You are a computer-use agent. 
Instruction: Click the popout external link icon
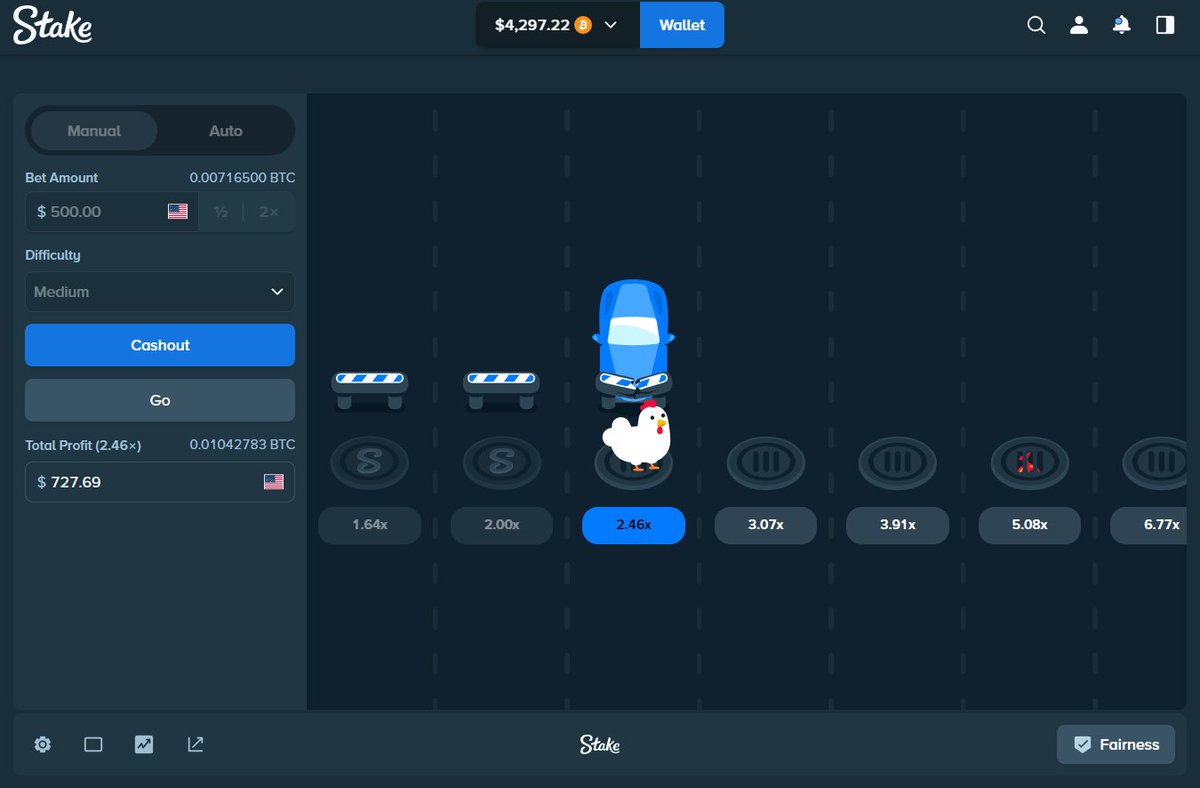pyautogui.click(x=195, y=744)
